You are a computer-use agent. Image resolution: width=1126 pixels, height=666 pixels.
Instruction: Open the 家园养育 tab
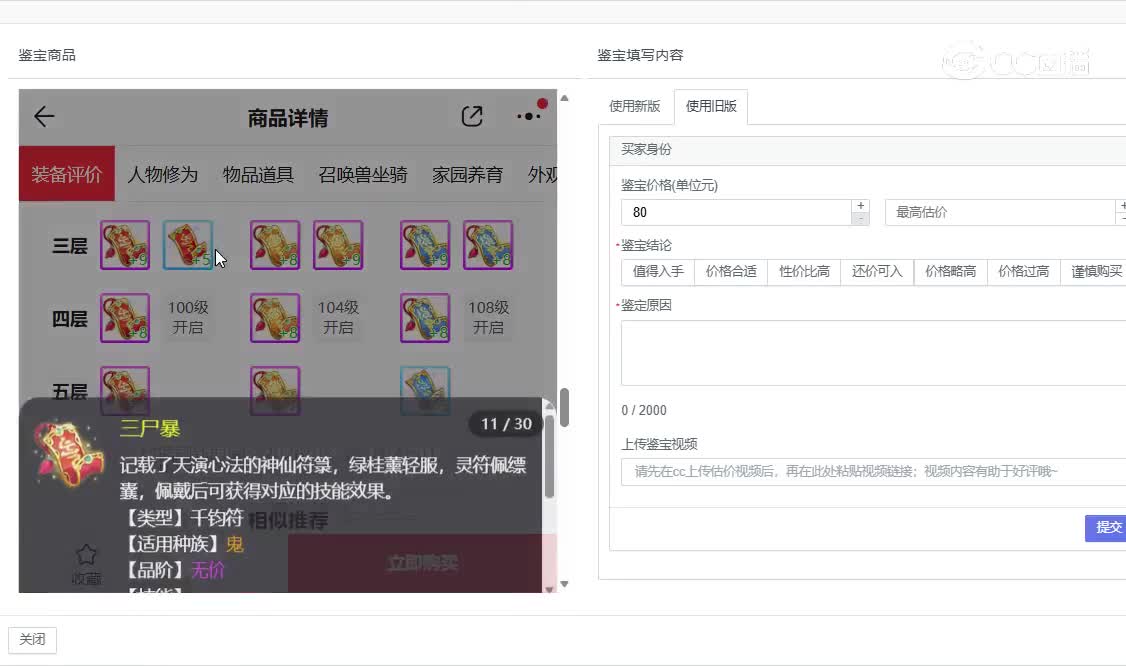click(467, 175)
